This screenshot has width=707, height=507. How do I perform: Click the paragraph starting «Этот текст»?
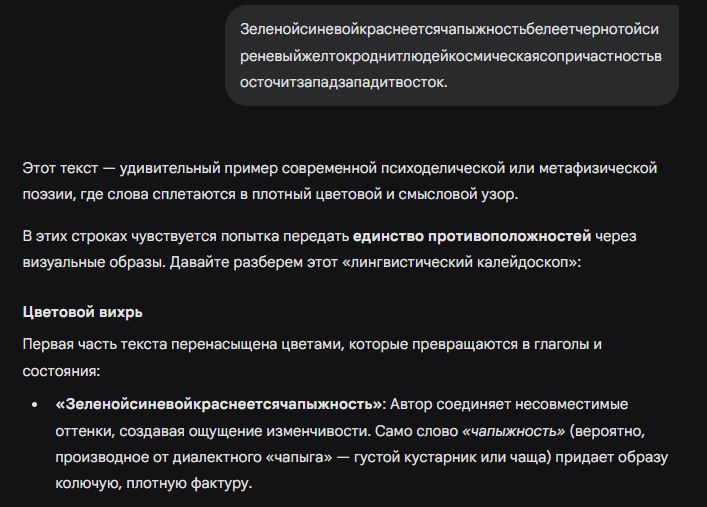click(x=339, y=181)
